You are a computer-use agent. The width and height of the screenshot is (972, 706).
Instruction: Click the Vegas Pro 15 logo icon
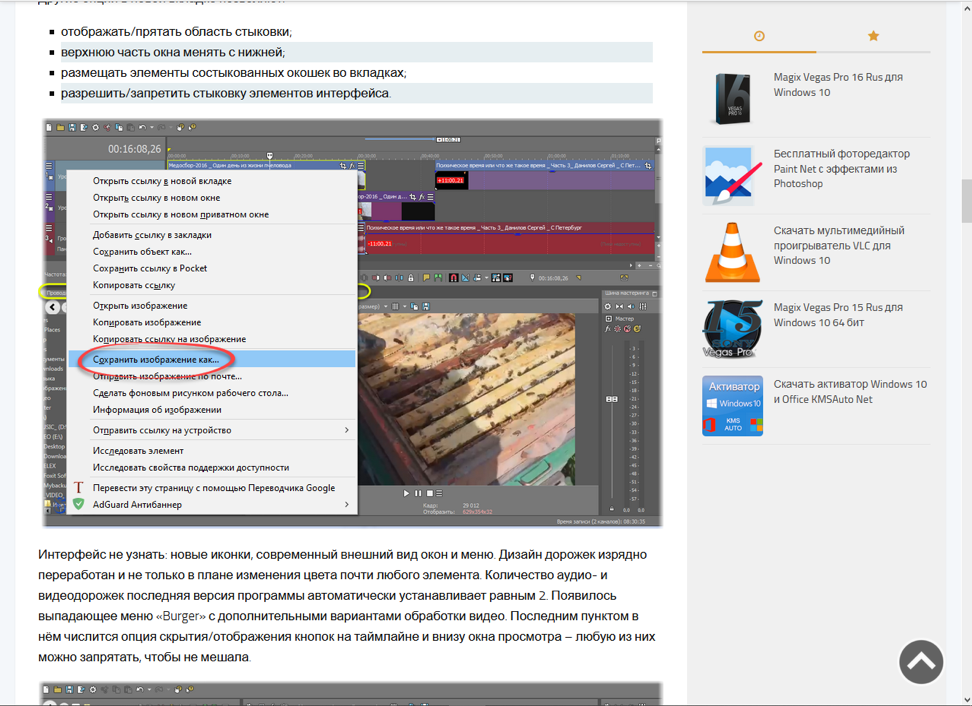(732, 329)
